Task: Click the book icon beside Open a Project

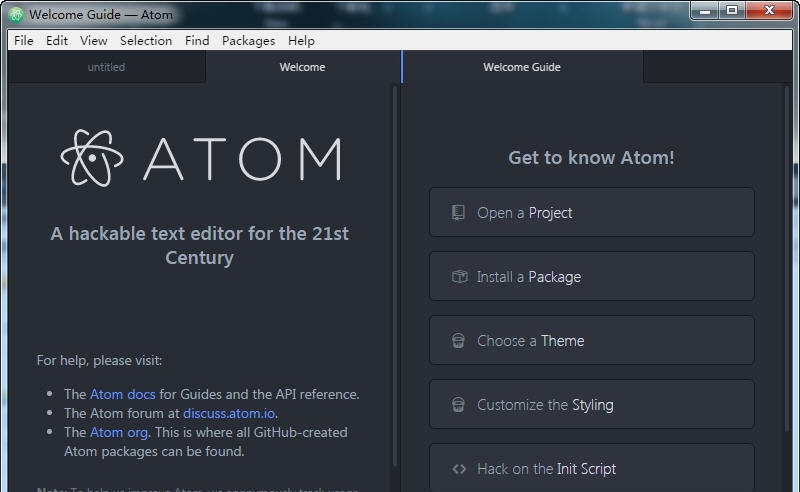Action: click(x=458, y=212)
